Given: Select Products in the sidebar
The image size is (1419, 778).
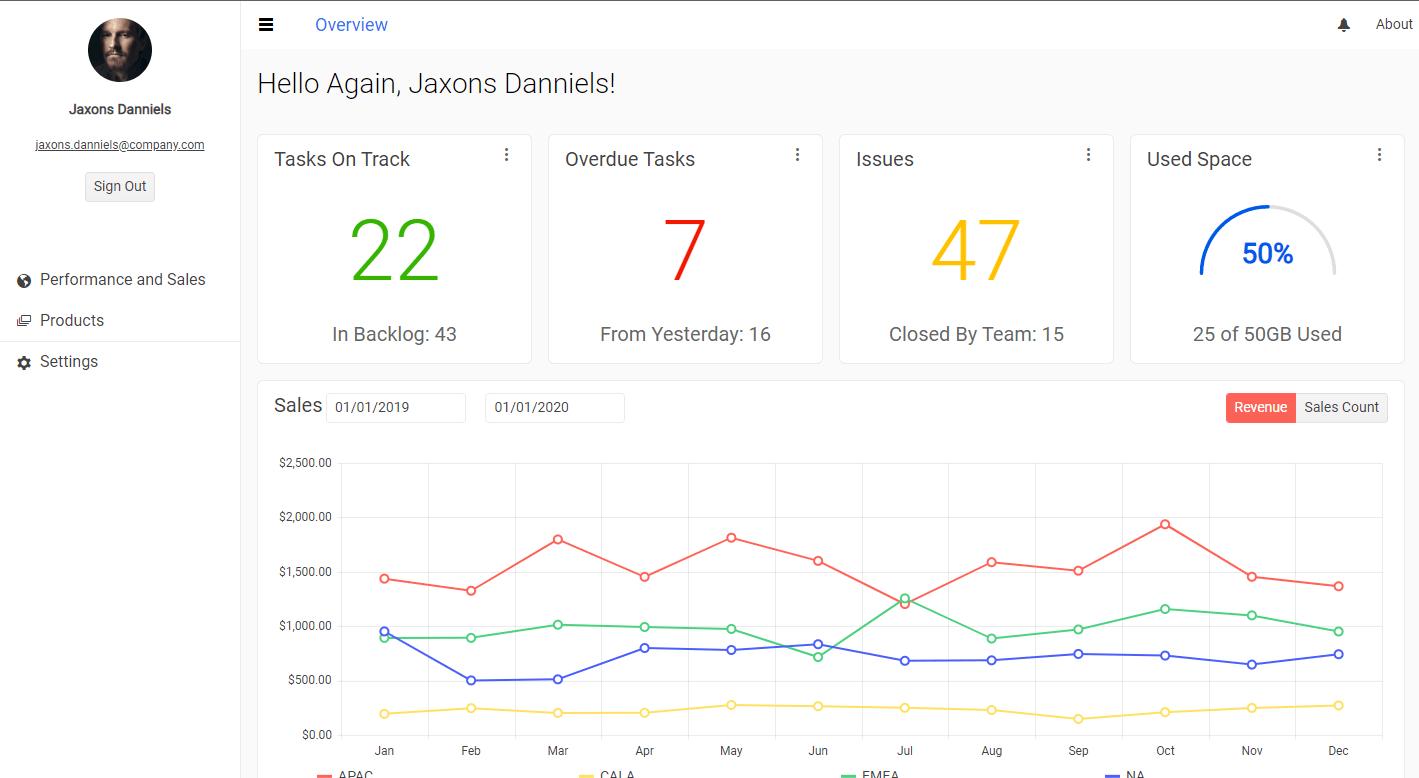Looking at the screenshot, I should coord(72,321).
